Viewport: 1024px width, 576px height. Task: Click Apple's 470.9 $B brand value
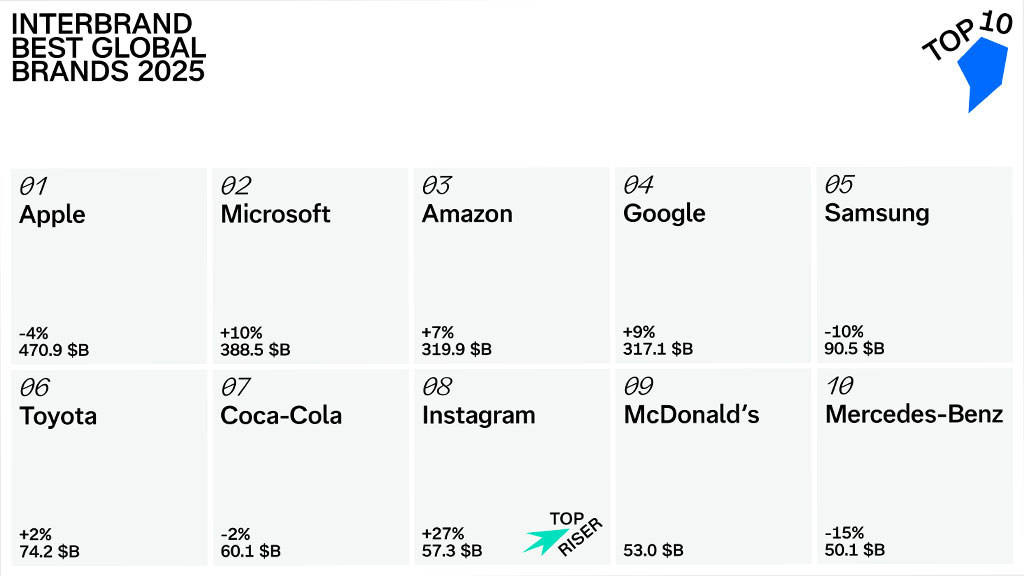pos(55,350)
